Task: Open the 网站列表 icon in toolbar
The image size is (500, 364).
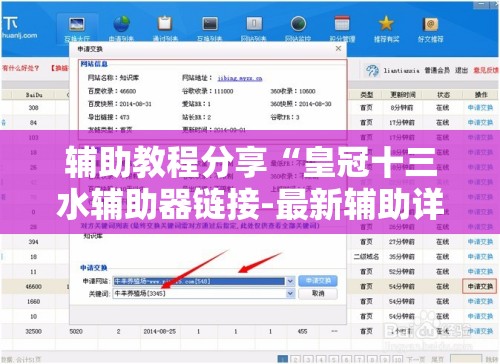Action: pos(254,24)
